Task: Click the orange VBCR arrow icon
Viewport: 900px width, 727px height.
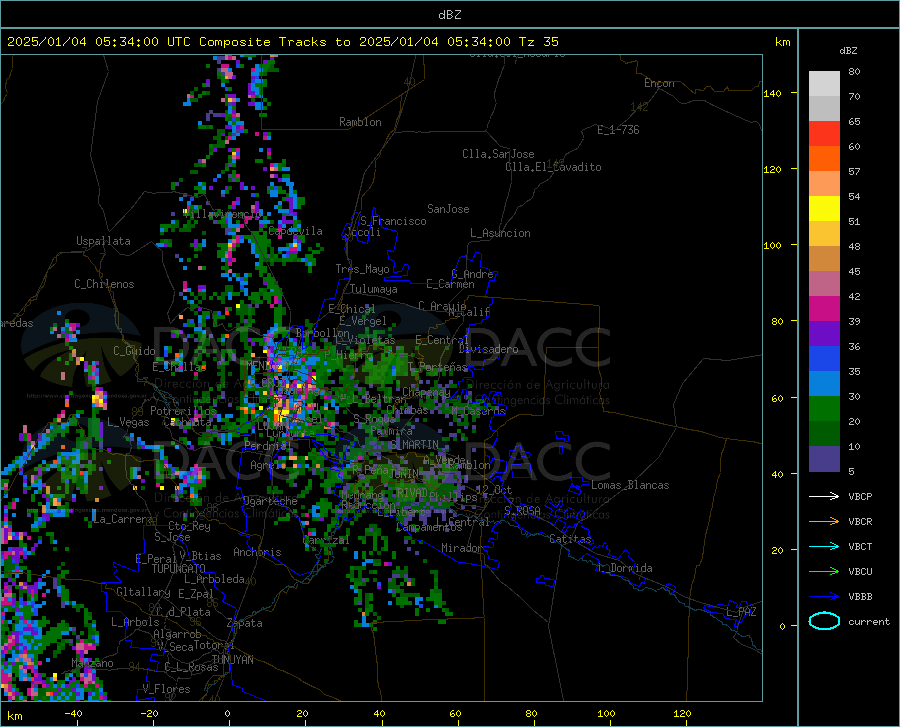Action: (824, 522)
